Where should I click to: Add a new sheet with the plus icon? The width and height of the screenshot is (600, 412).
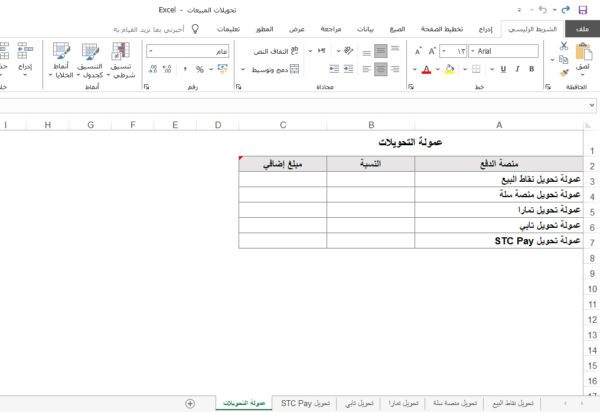pos(190,403)
